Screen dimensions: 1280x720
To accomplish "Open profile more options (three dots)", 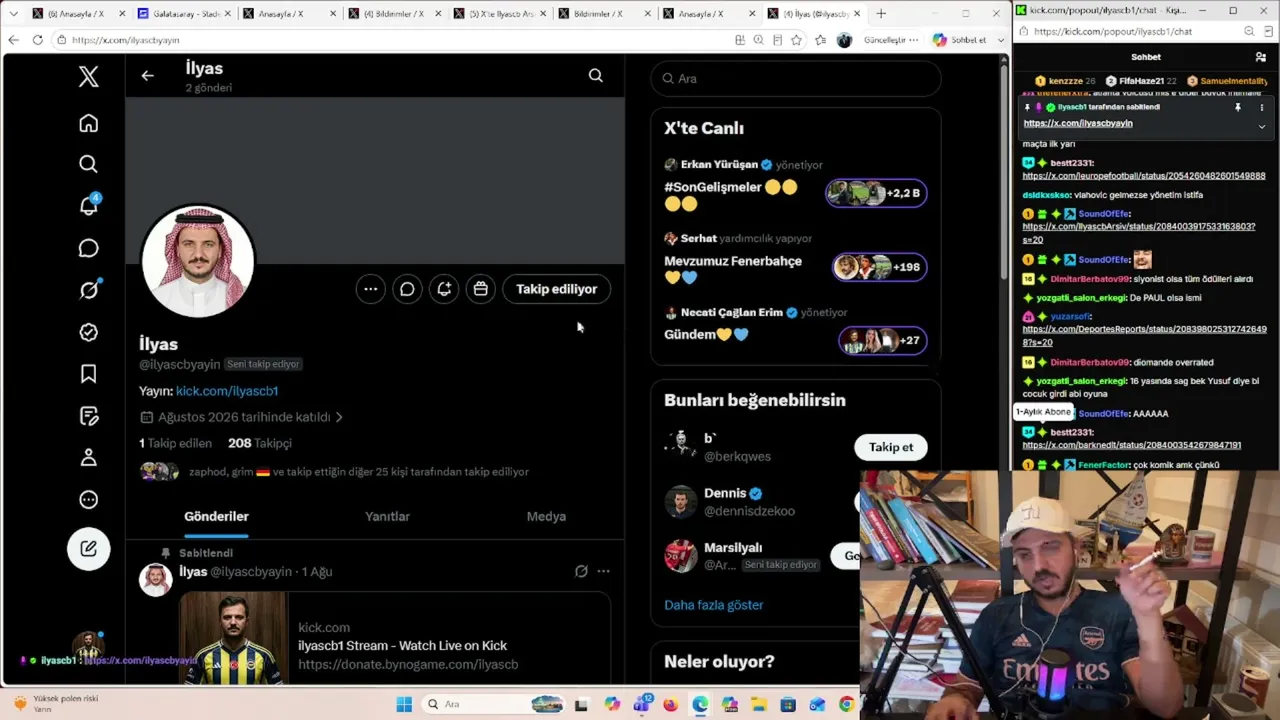I will click(x=371, y=289).
